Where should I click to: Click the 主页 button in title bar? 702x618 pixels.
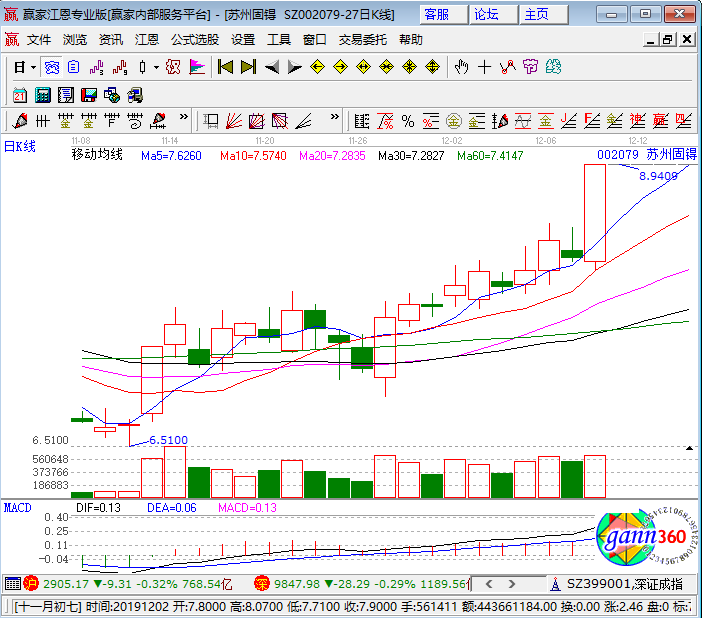click(543, 14)
